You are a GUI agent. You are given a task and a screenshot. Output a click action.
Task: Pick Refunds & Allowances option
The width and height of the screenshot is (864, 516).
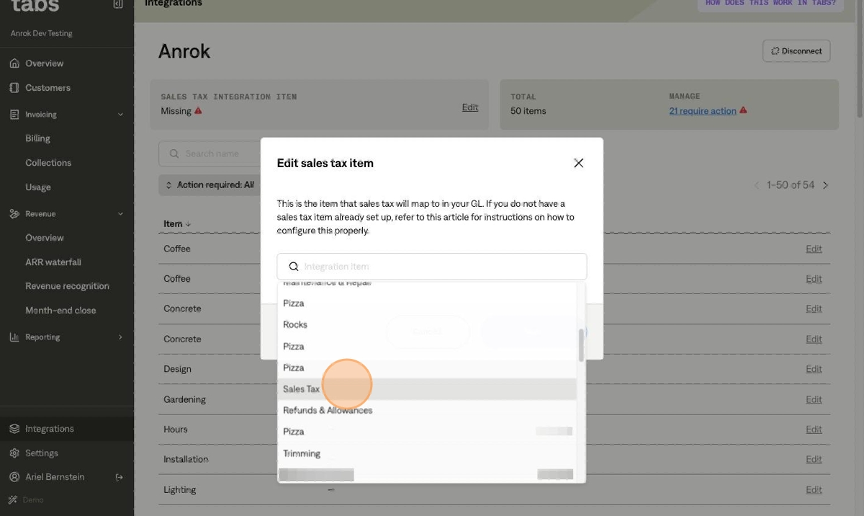pos(427,410)
